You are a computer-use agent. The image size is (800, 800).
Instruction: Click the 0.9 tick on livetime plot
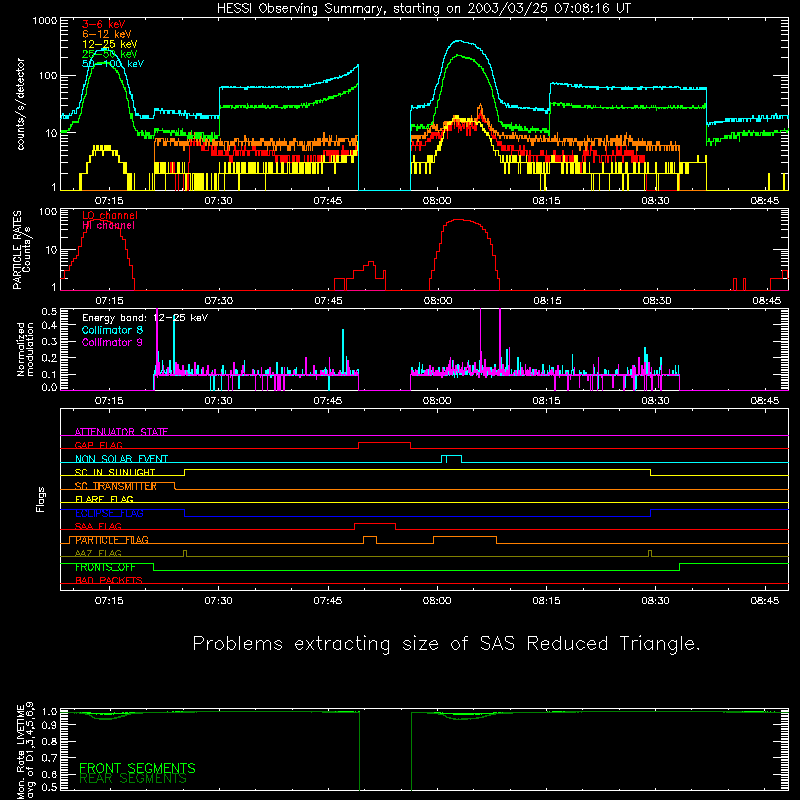pyautogui.click(x=49, y=724)
